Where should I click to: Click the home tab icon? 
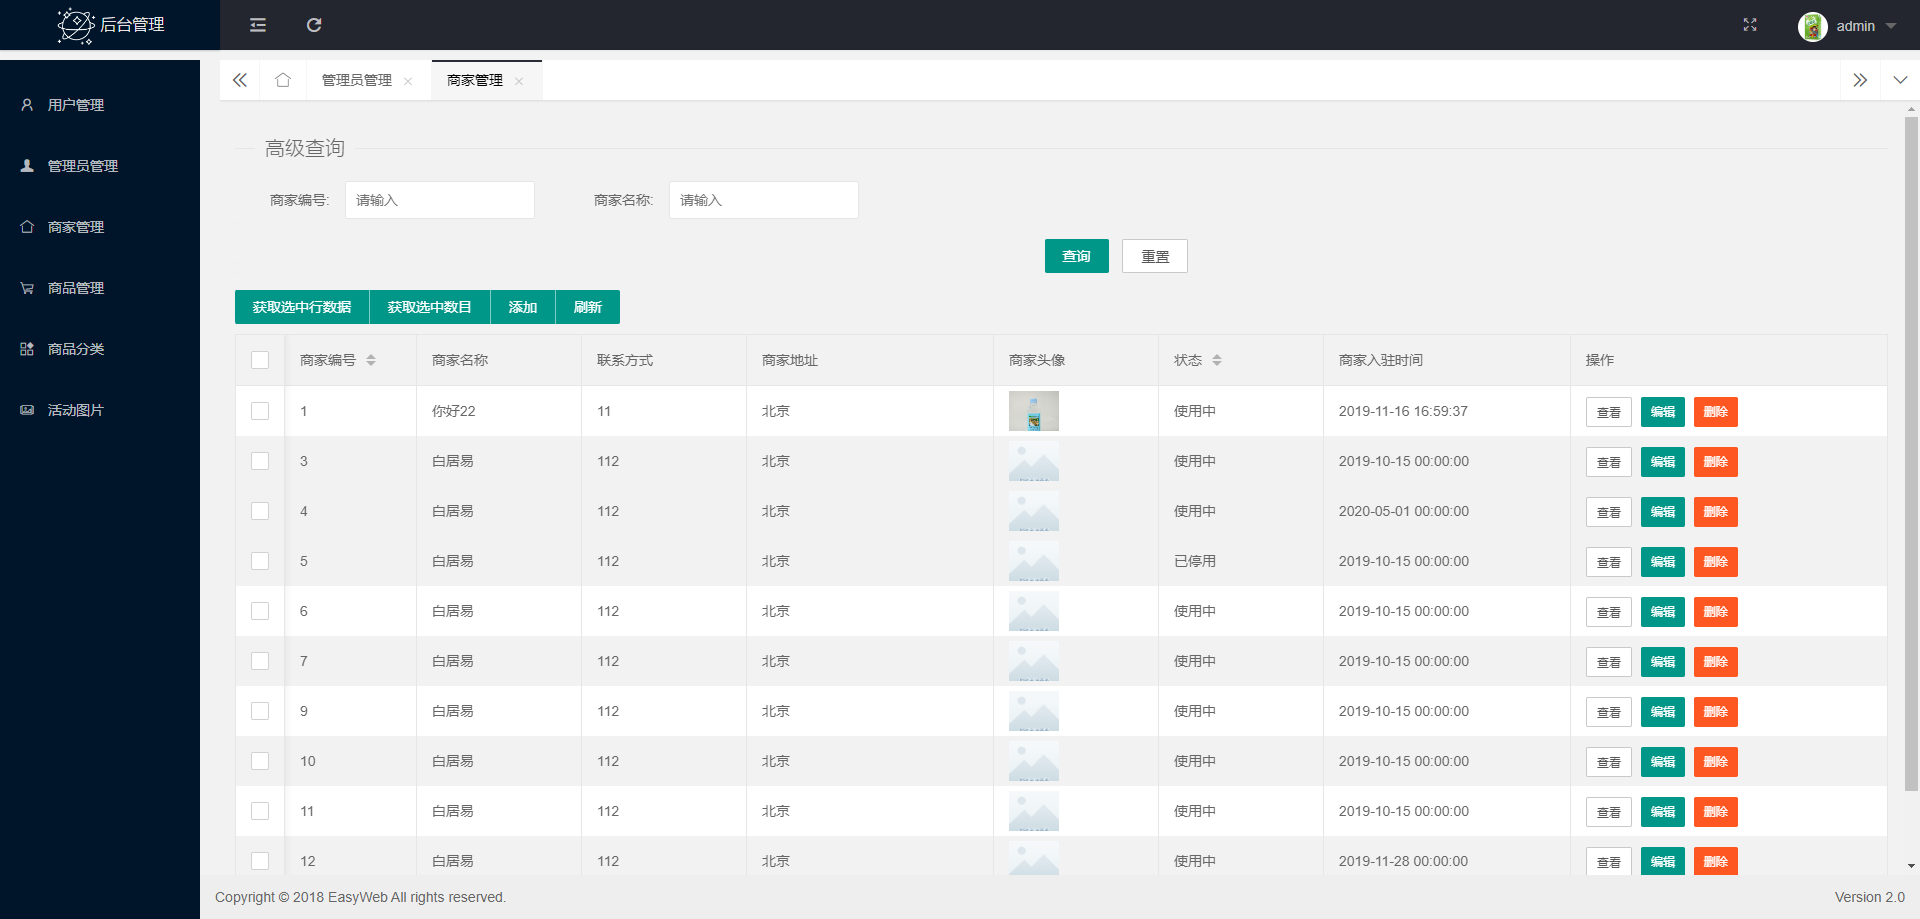(x=283, y=80)
